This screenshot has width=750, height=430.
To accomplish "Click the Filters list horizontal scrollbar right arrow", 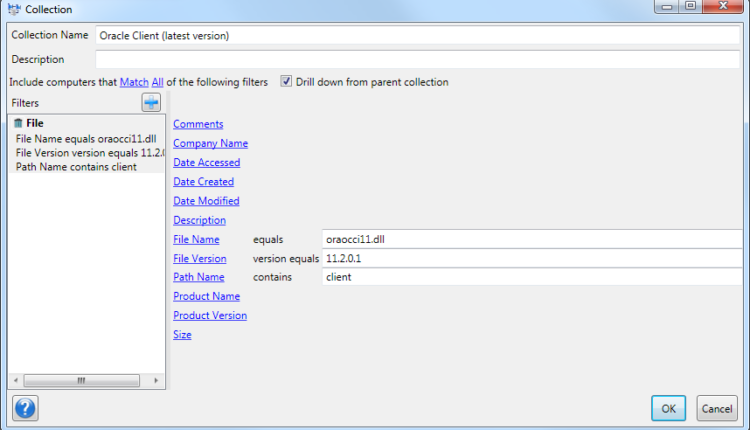I will coord(155,380).
